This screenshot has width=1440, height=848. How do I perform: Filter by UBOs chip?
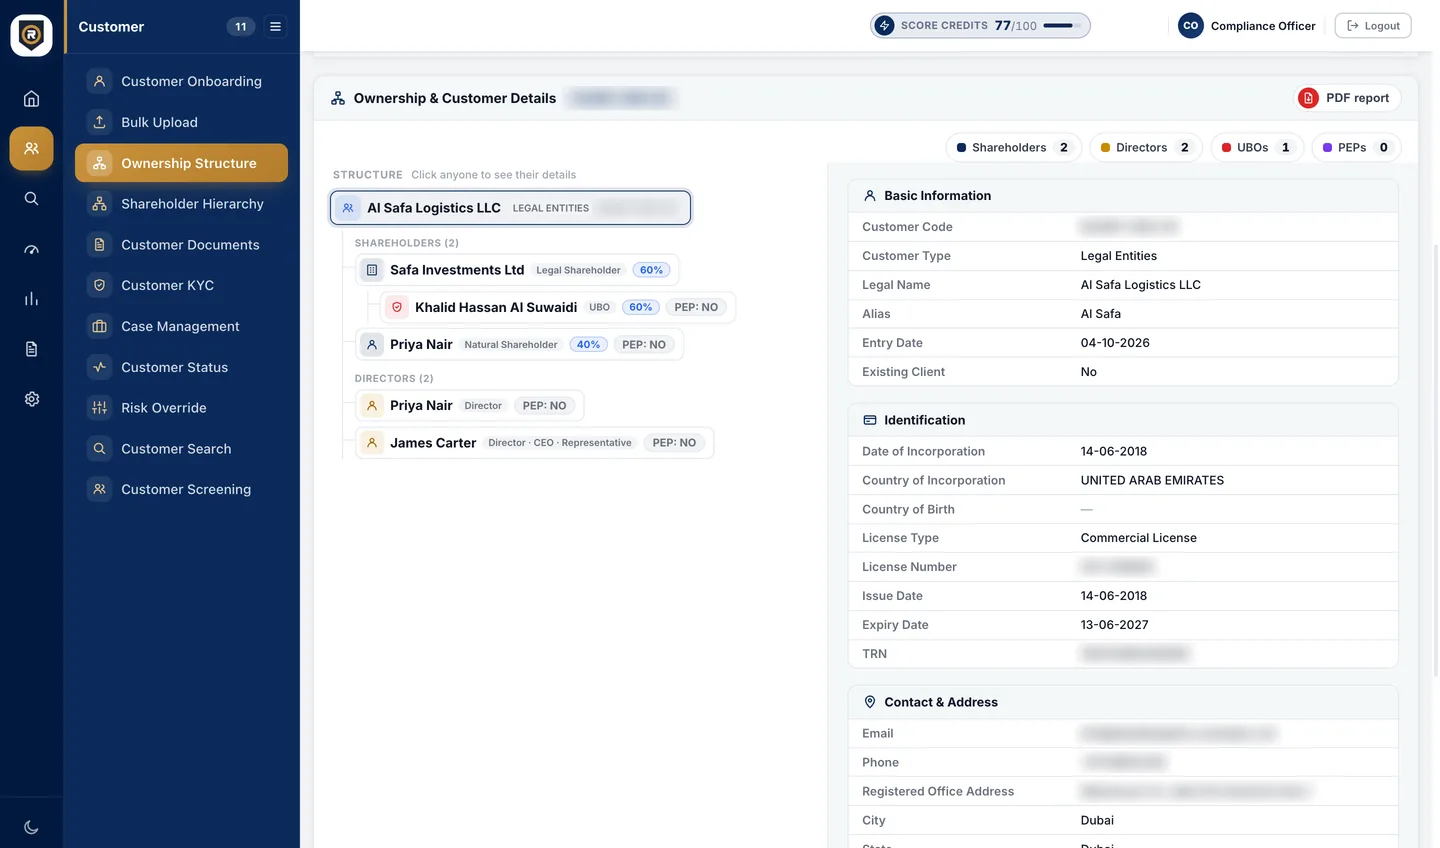tap(1256, 147)
